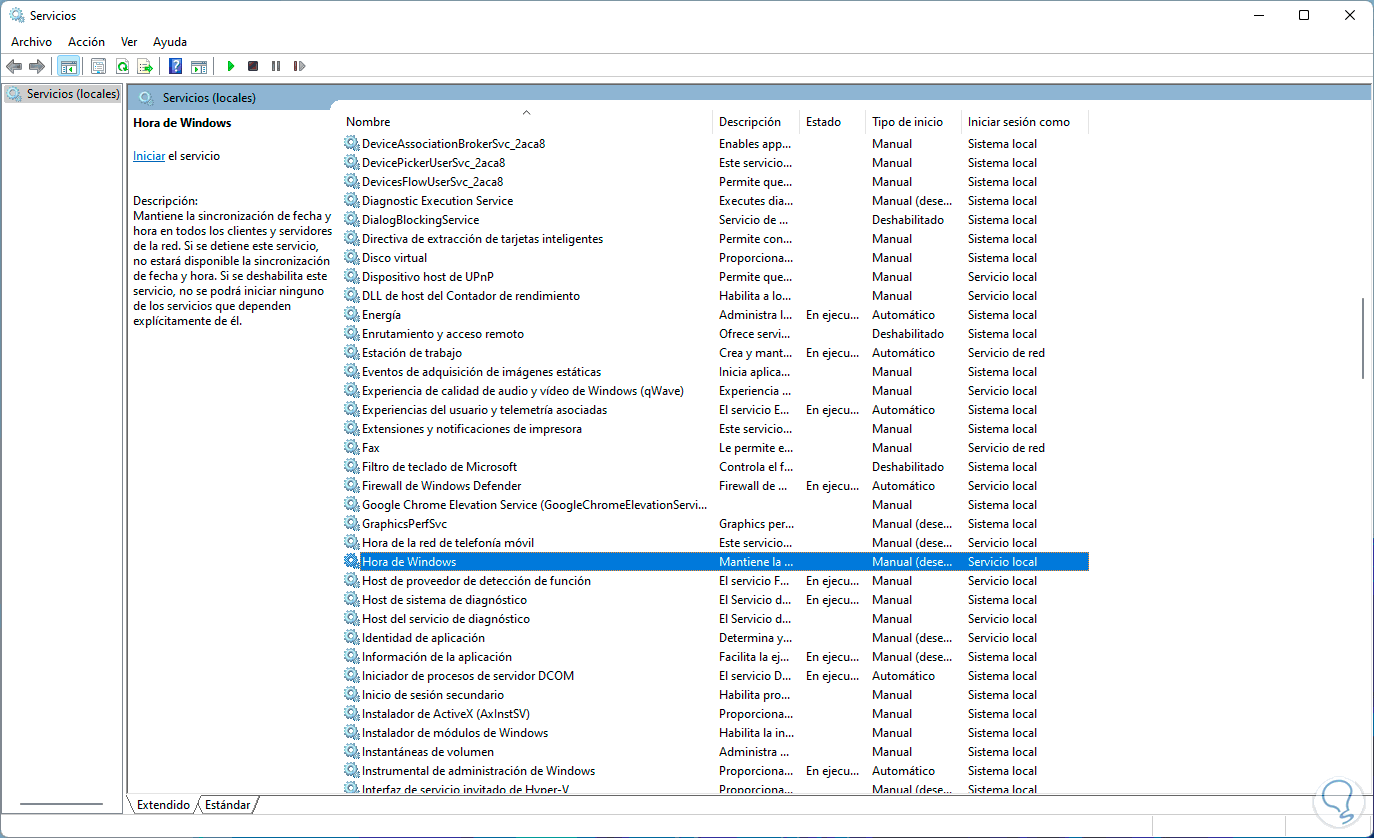
Task: Click the gear icon beside Identidad de aplicación
Action: coord(351,638)
